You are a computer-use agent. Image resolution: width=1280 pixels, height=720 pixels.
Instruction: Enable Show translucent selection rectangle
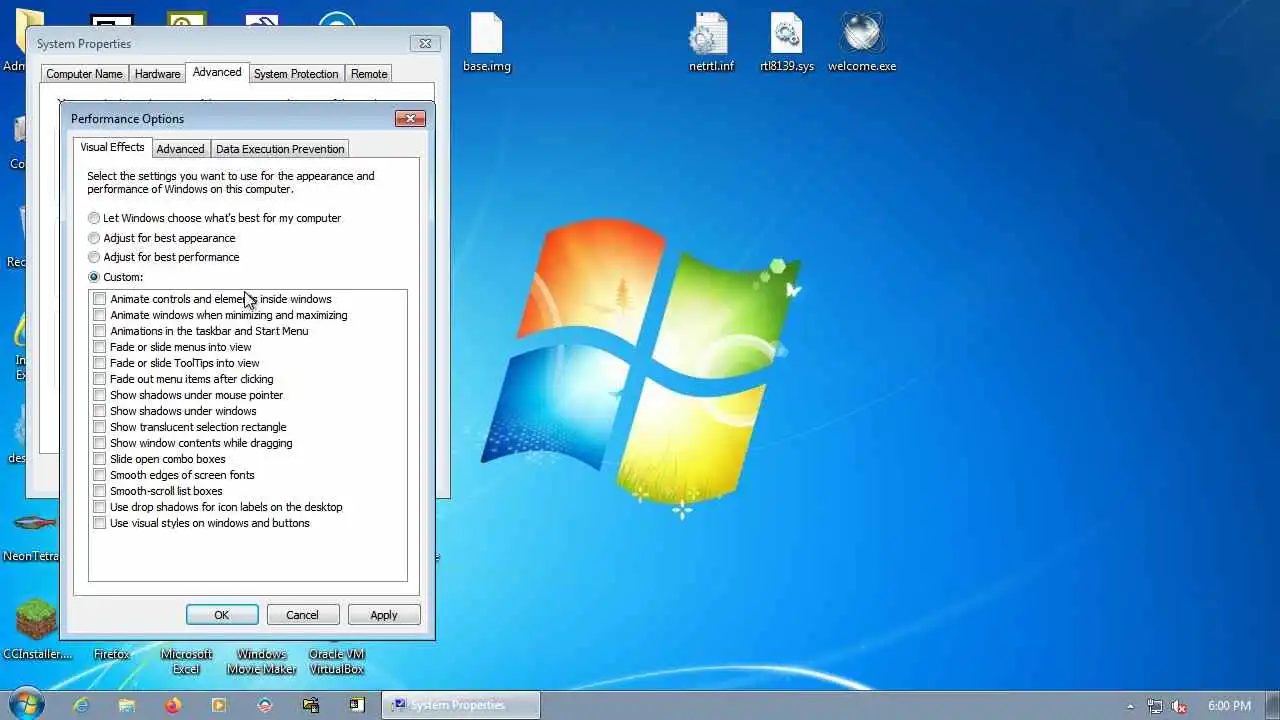click(99, 427)
